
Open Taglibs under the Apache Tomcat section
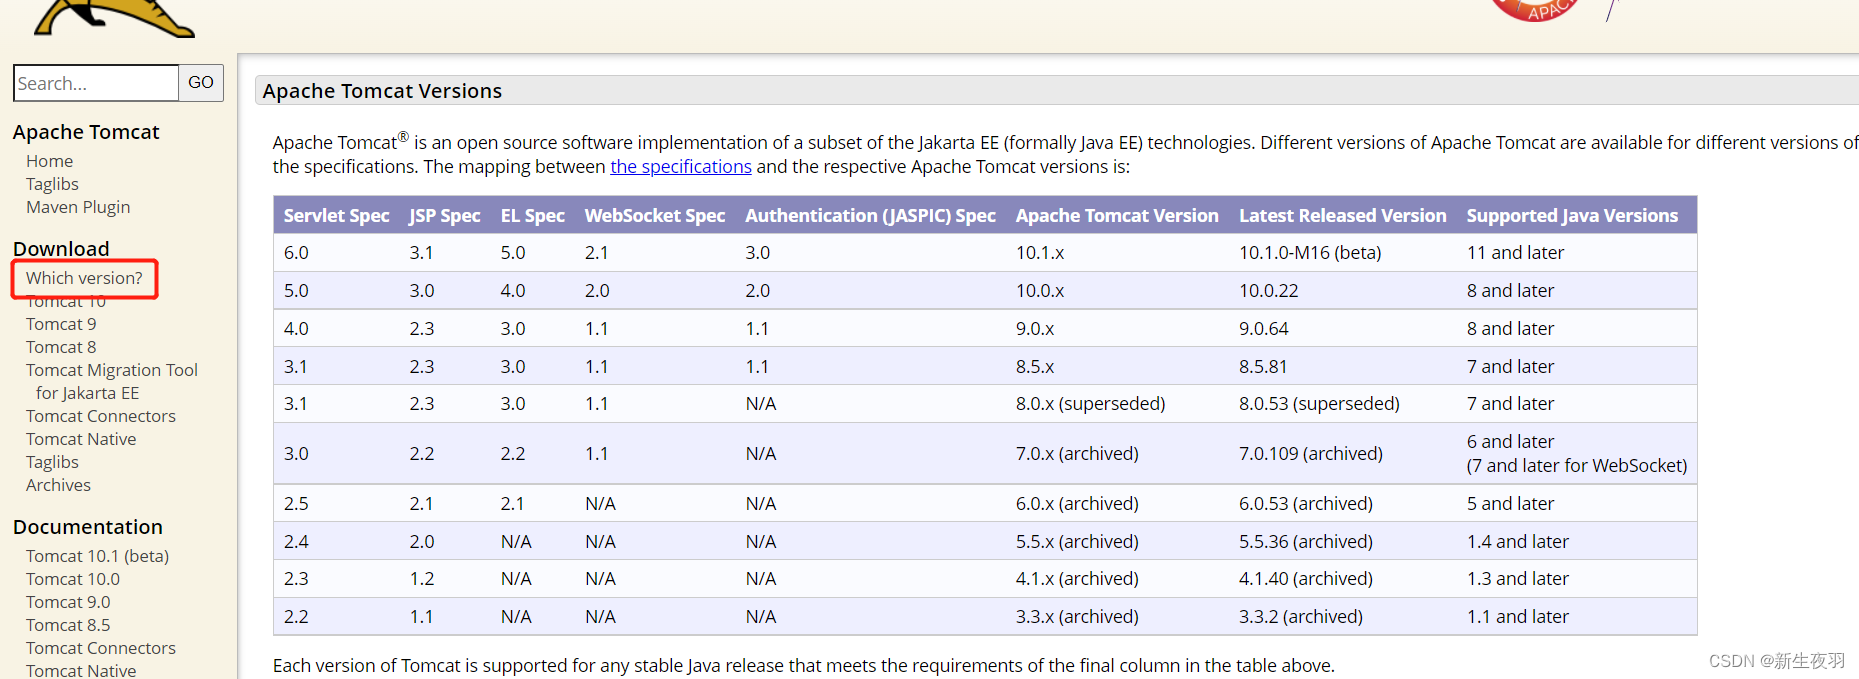click(52, 184)
